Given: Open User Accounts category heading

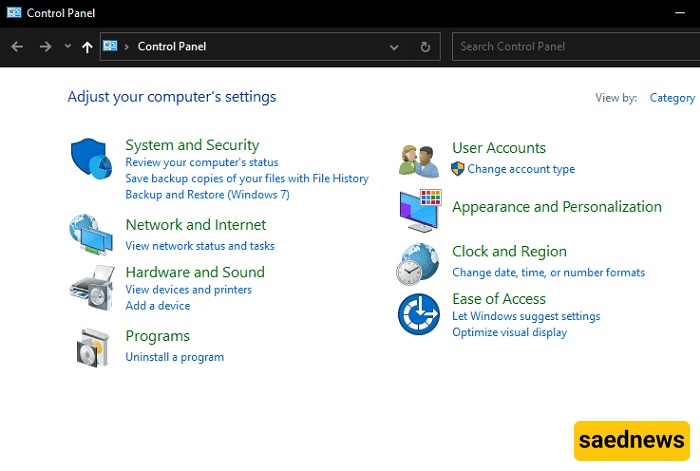Looking at the screenshot, I should tap(499, 148).
